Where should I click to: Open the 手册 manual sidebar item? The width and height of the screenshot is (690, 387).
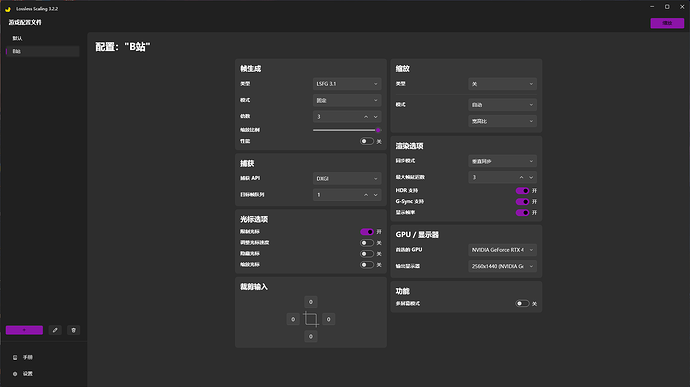point(43,358)
